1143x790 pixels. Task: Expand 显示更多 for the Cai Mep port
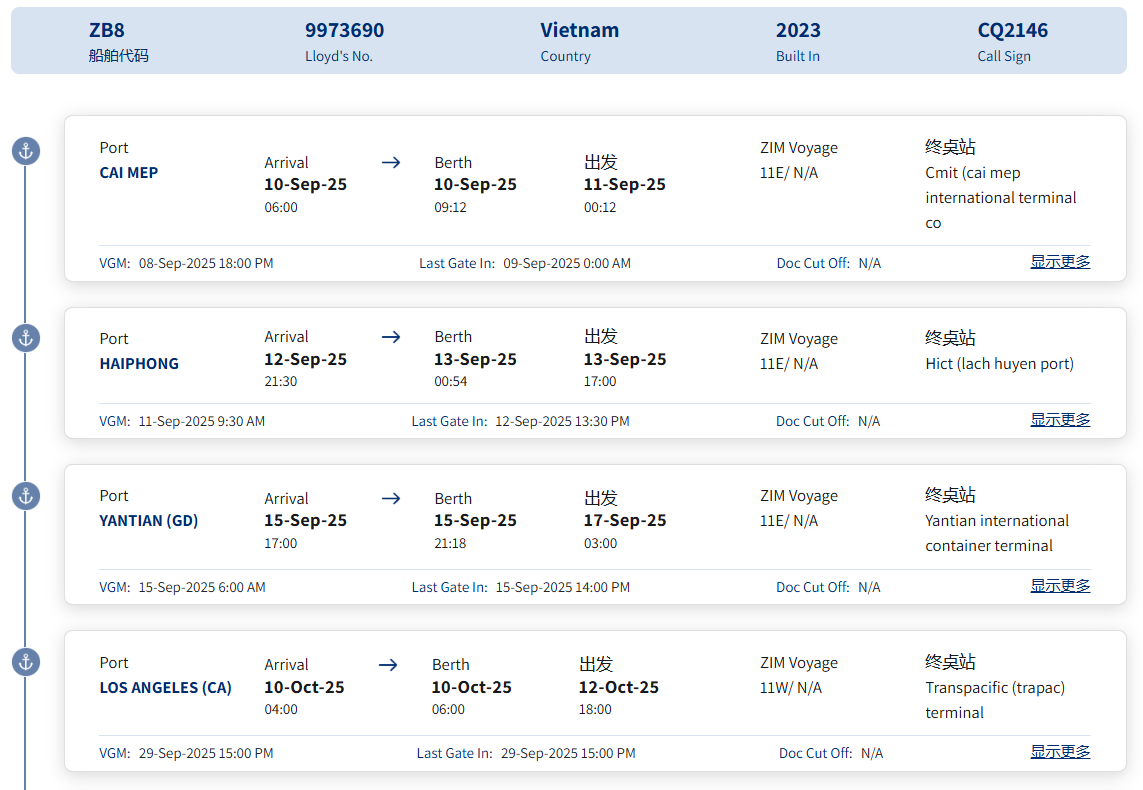[x=1060, y=262]
